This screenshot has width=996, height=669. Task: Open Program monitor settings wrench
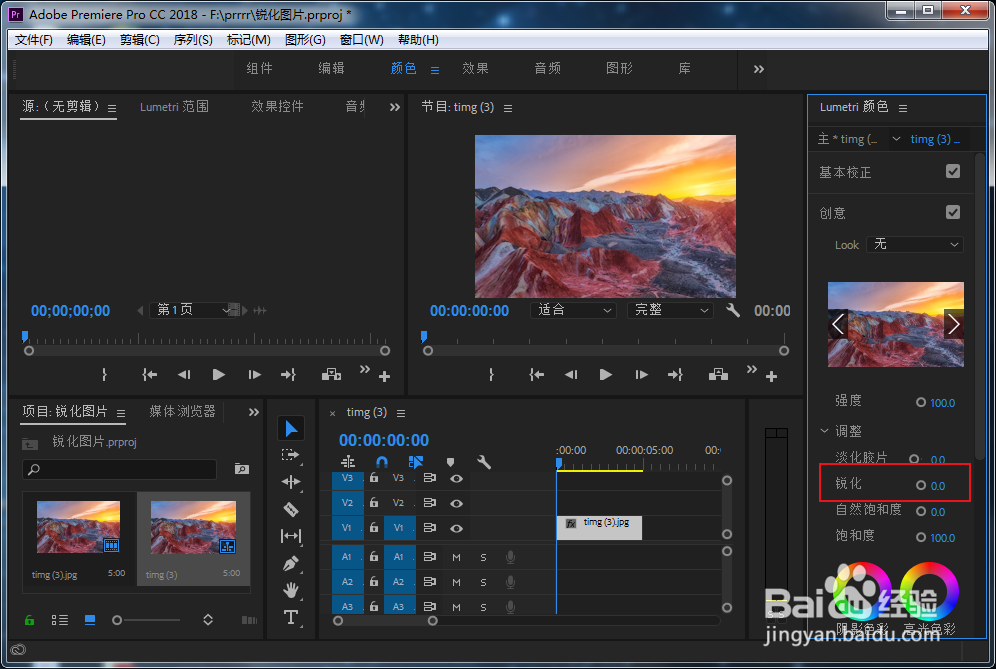click(733, 310)
